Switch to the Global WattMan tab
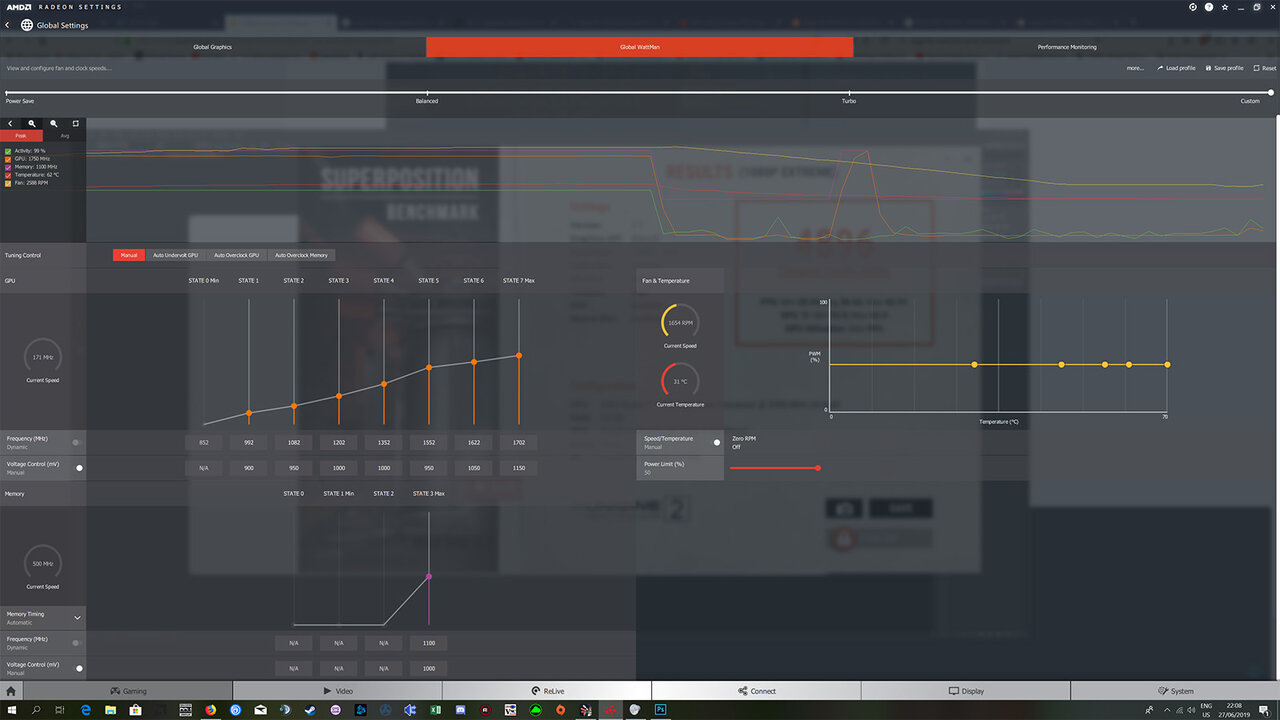 click(x=640, y=47)
